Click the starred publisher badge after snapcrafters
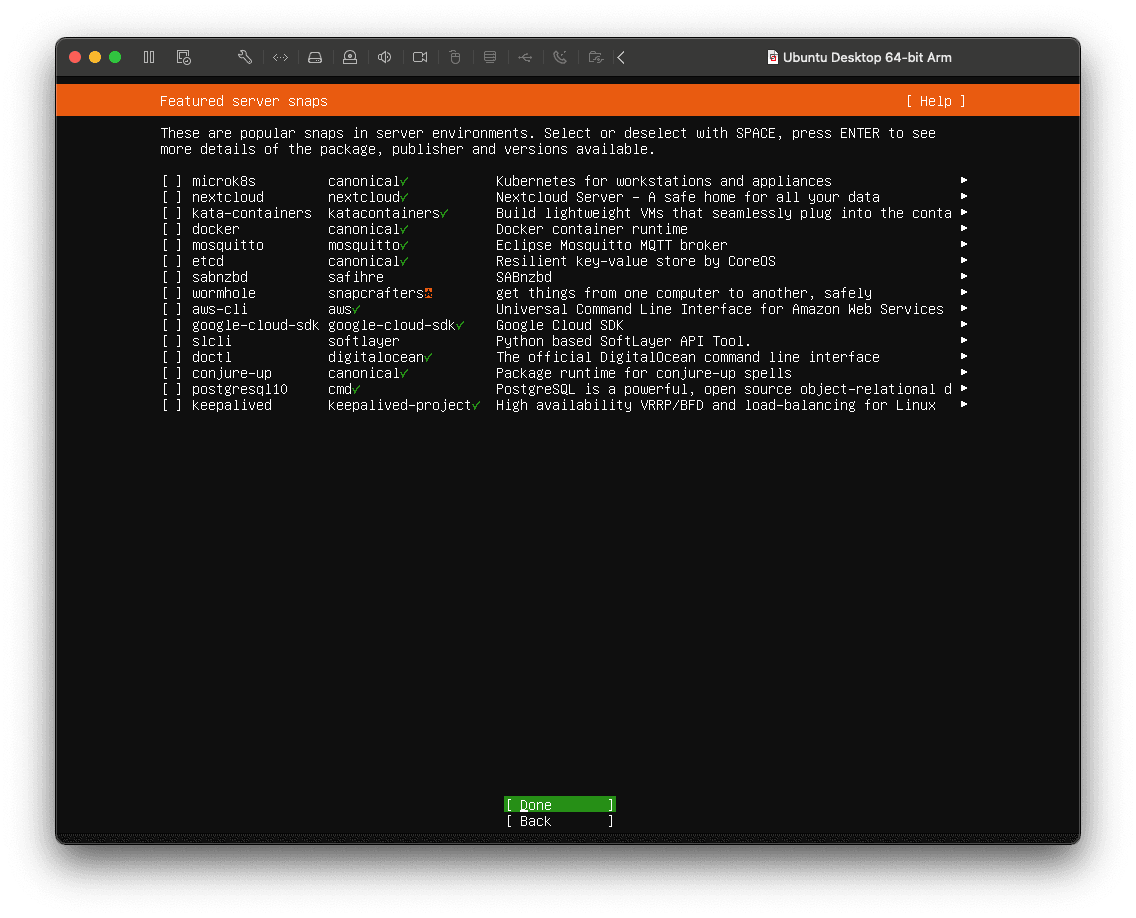 tap(428, 293)
